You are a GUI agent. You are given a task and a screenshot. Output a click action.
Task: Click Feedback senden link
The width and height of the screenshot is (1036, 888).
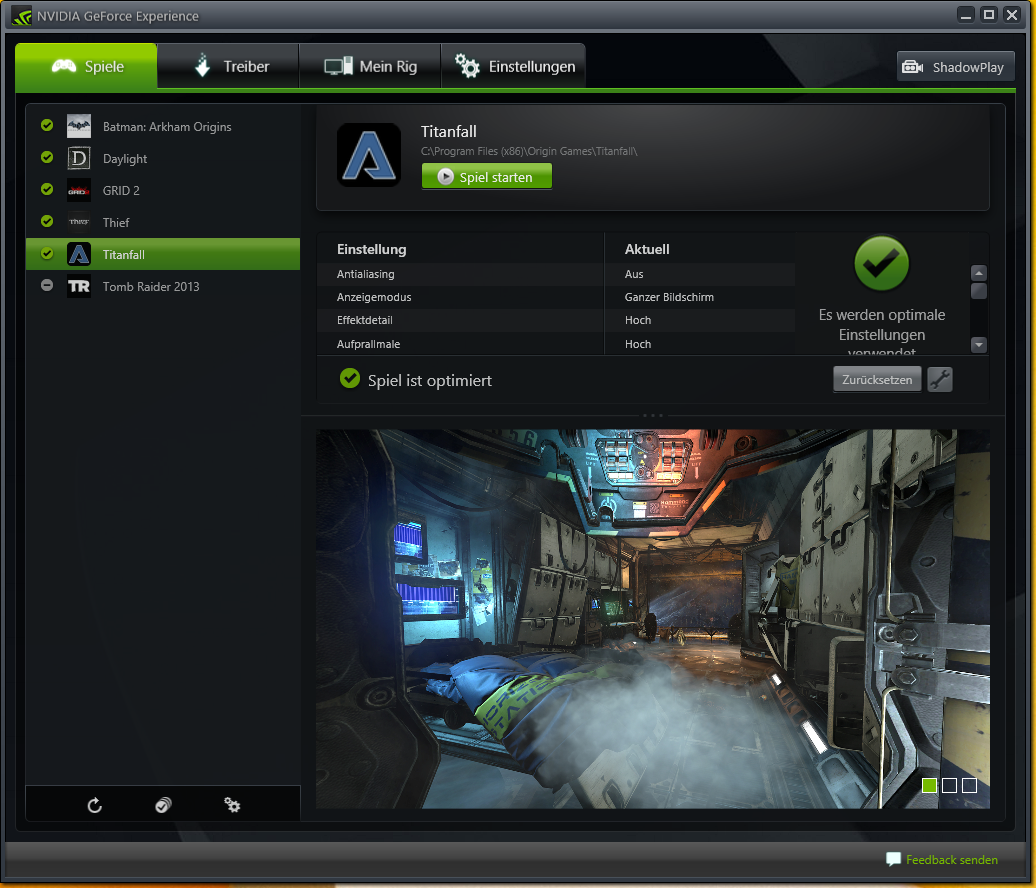click(x=951, y=860)
